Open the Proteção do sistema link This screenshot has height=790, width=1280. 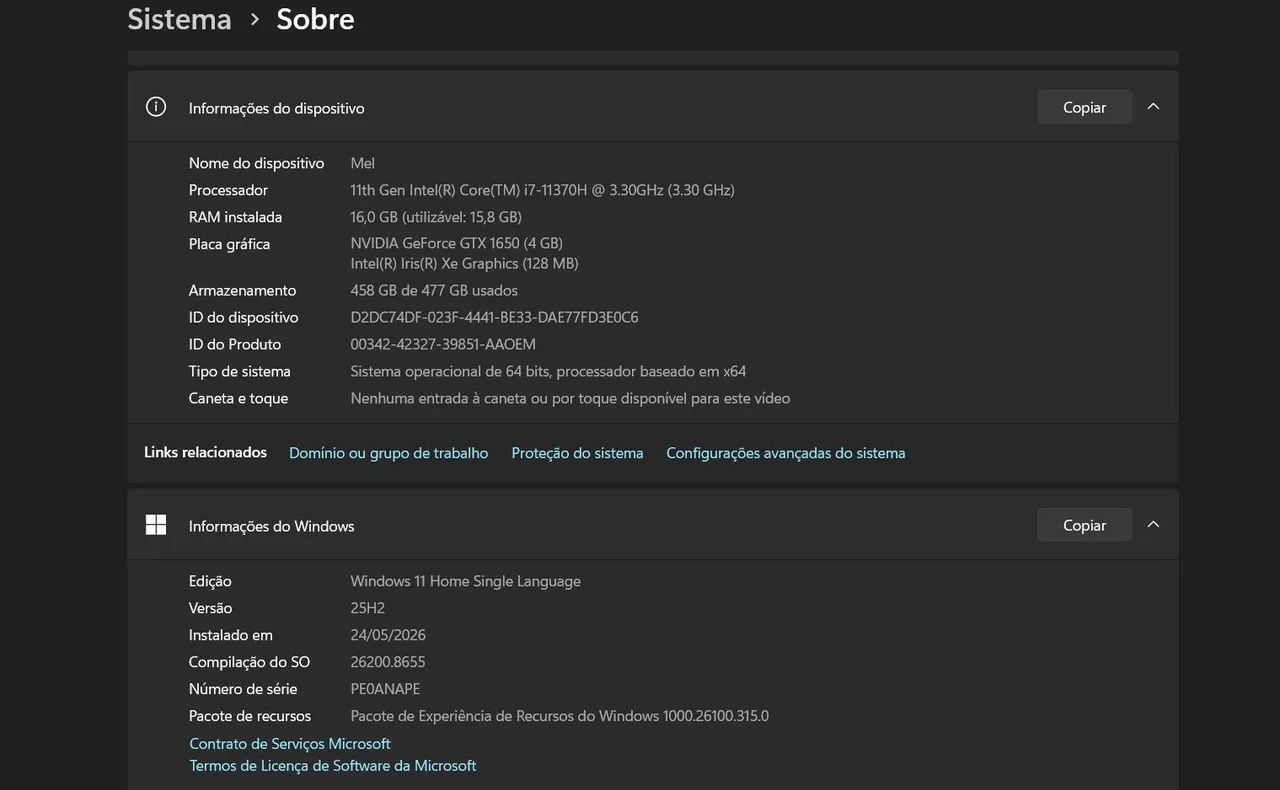pos(577,453)
